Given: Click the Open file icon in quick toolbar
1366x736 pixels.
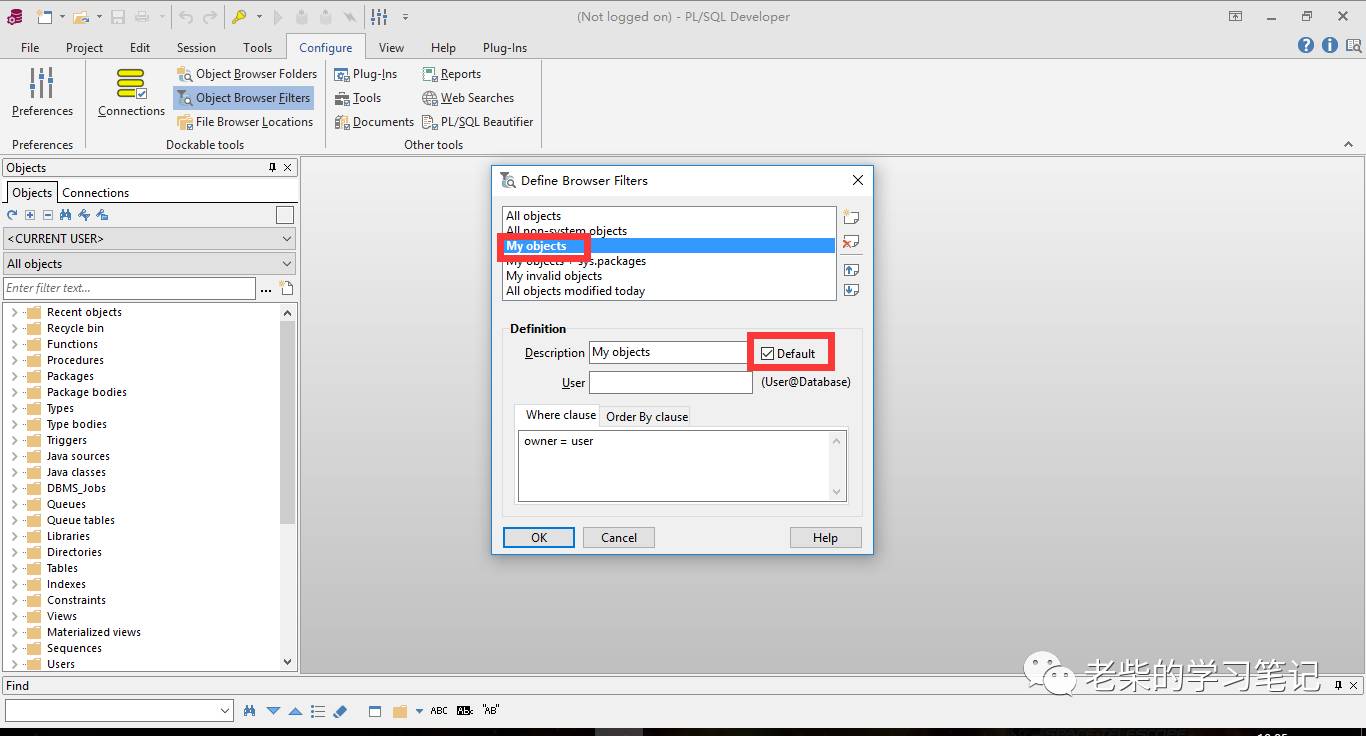Looking at the screenshot, I should 81,17.
